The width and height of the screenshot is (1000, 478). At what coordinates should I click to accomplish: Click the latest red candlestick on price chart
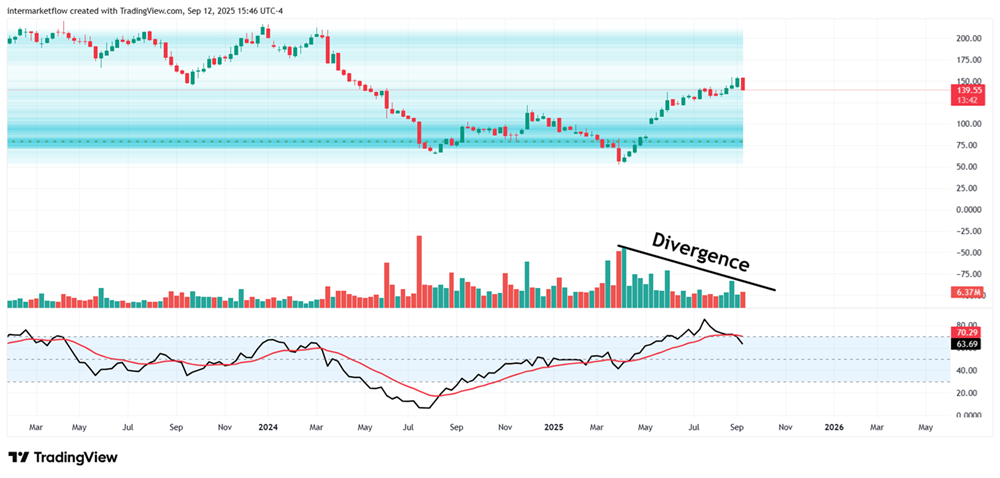742,85
